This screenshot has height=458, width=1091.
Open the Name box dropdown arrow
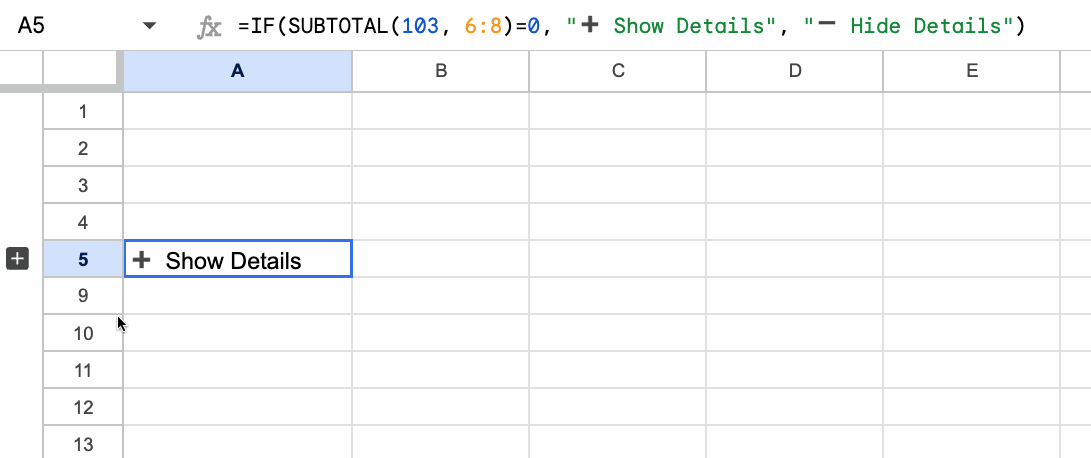tap(150, 27)
